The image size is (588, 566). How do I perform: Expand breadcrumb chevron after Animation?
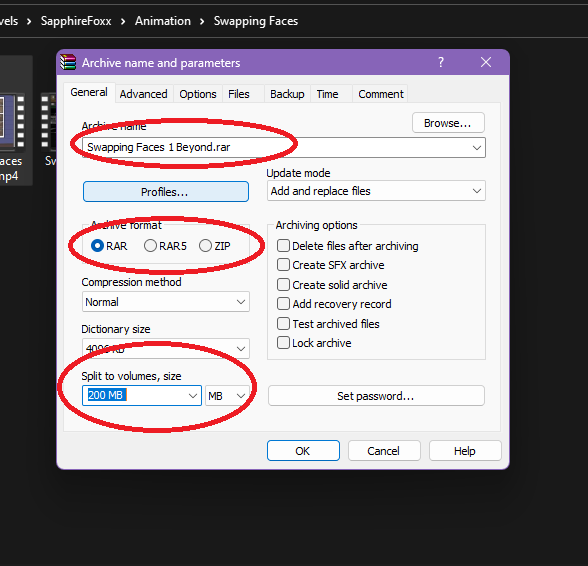pos(202,21)
